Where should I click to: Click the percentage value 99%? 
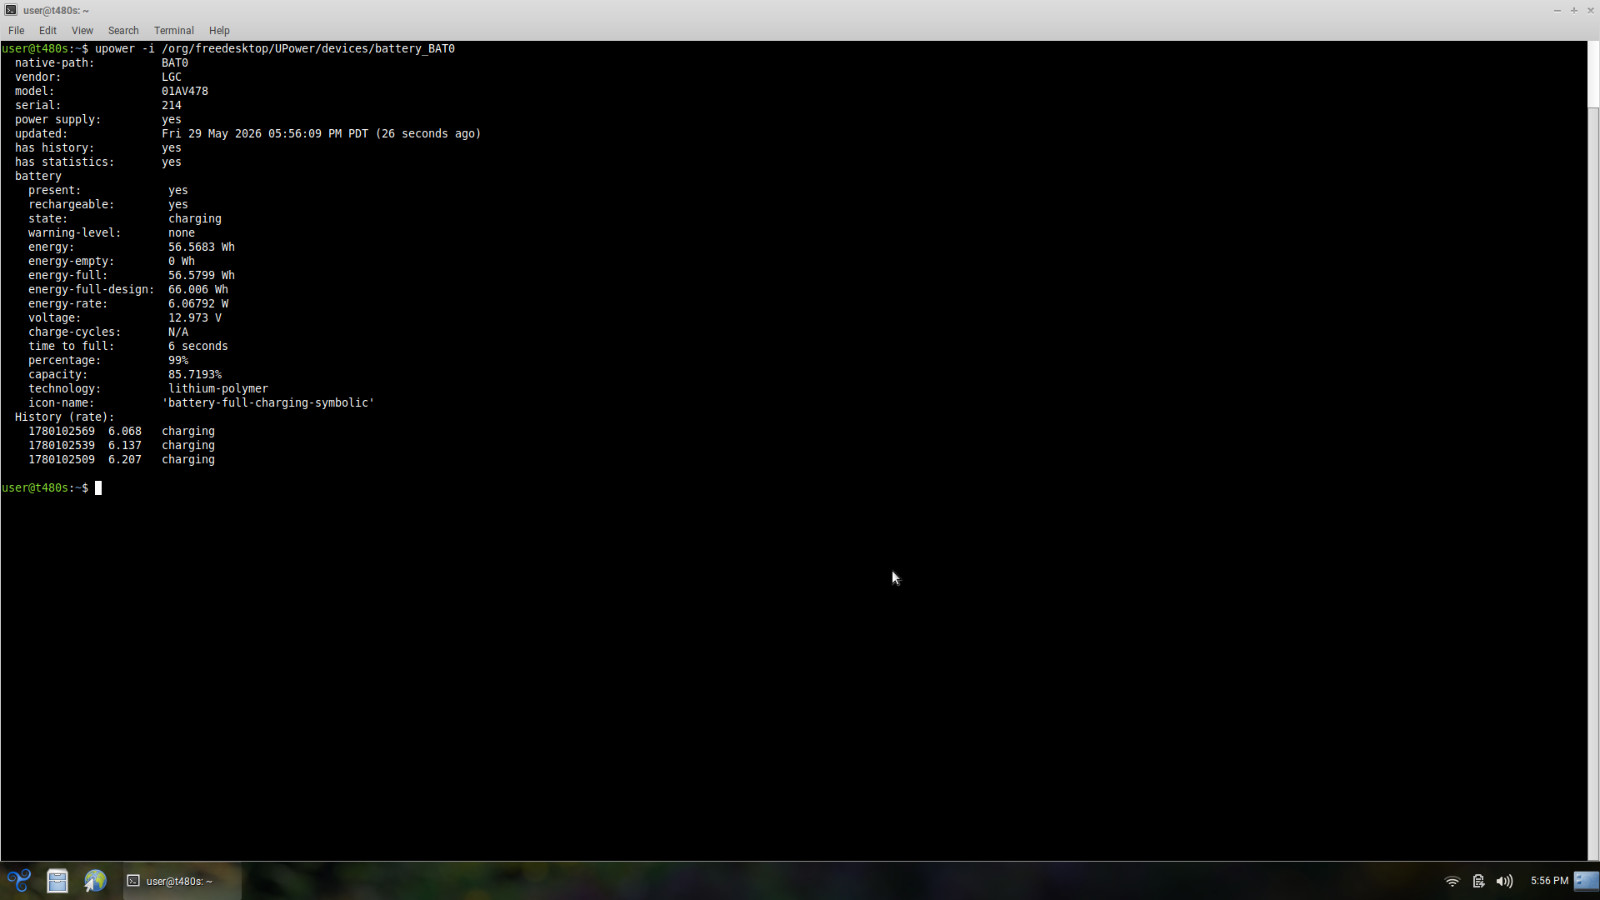(x=178, y=360)
